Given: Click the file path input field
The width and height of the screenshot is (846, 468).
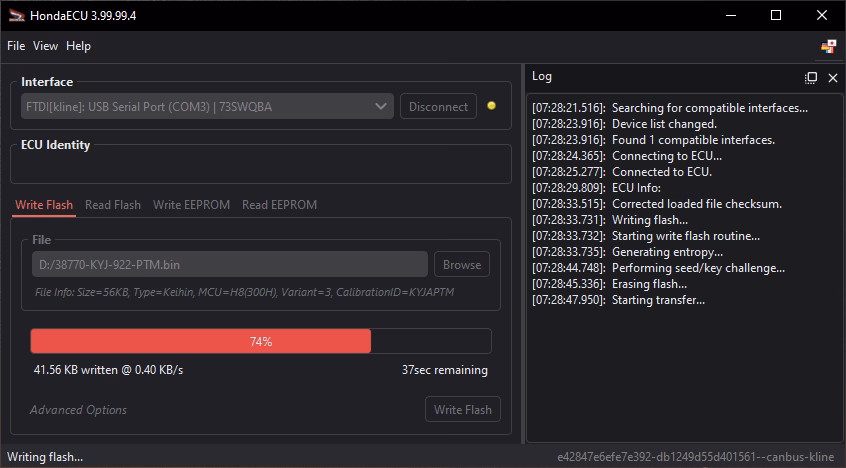Looking at the screenshot, I should click(229, 265).
